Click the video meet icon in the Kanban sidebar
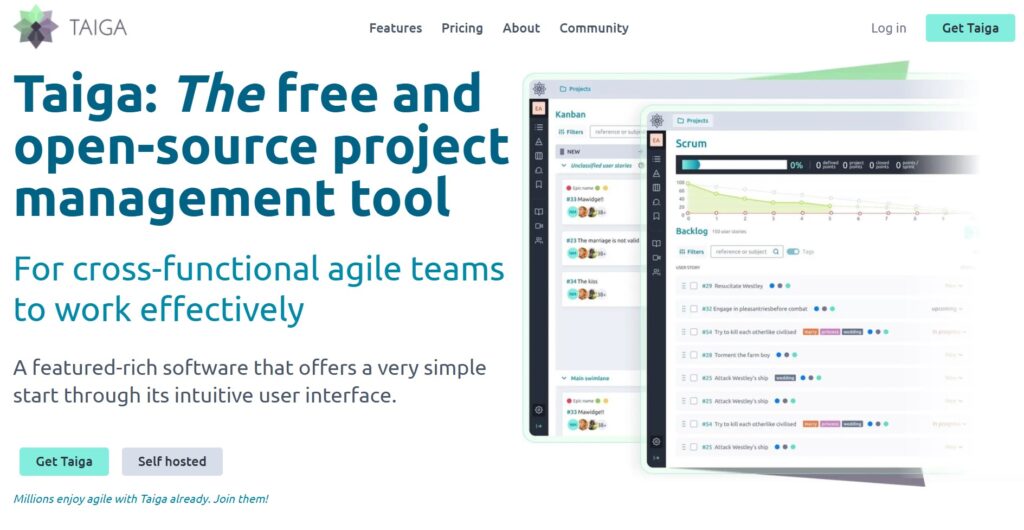Image resolution: width=1024 pixels, height=530 pixels. [x=539, y=226]
